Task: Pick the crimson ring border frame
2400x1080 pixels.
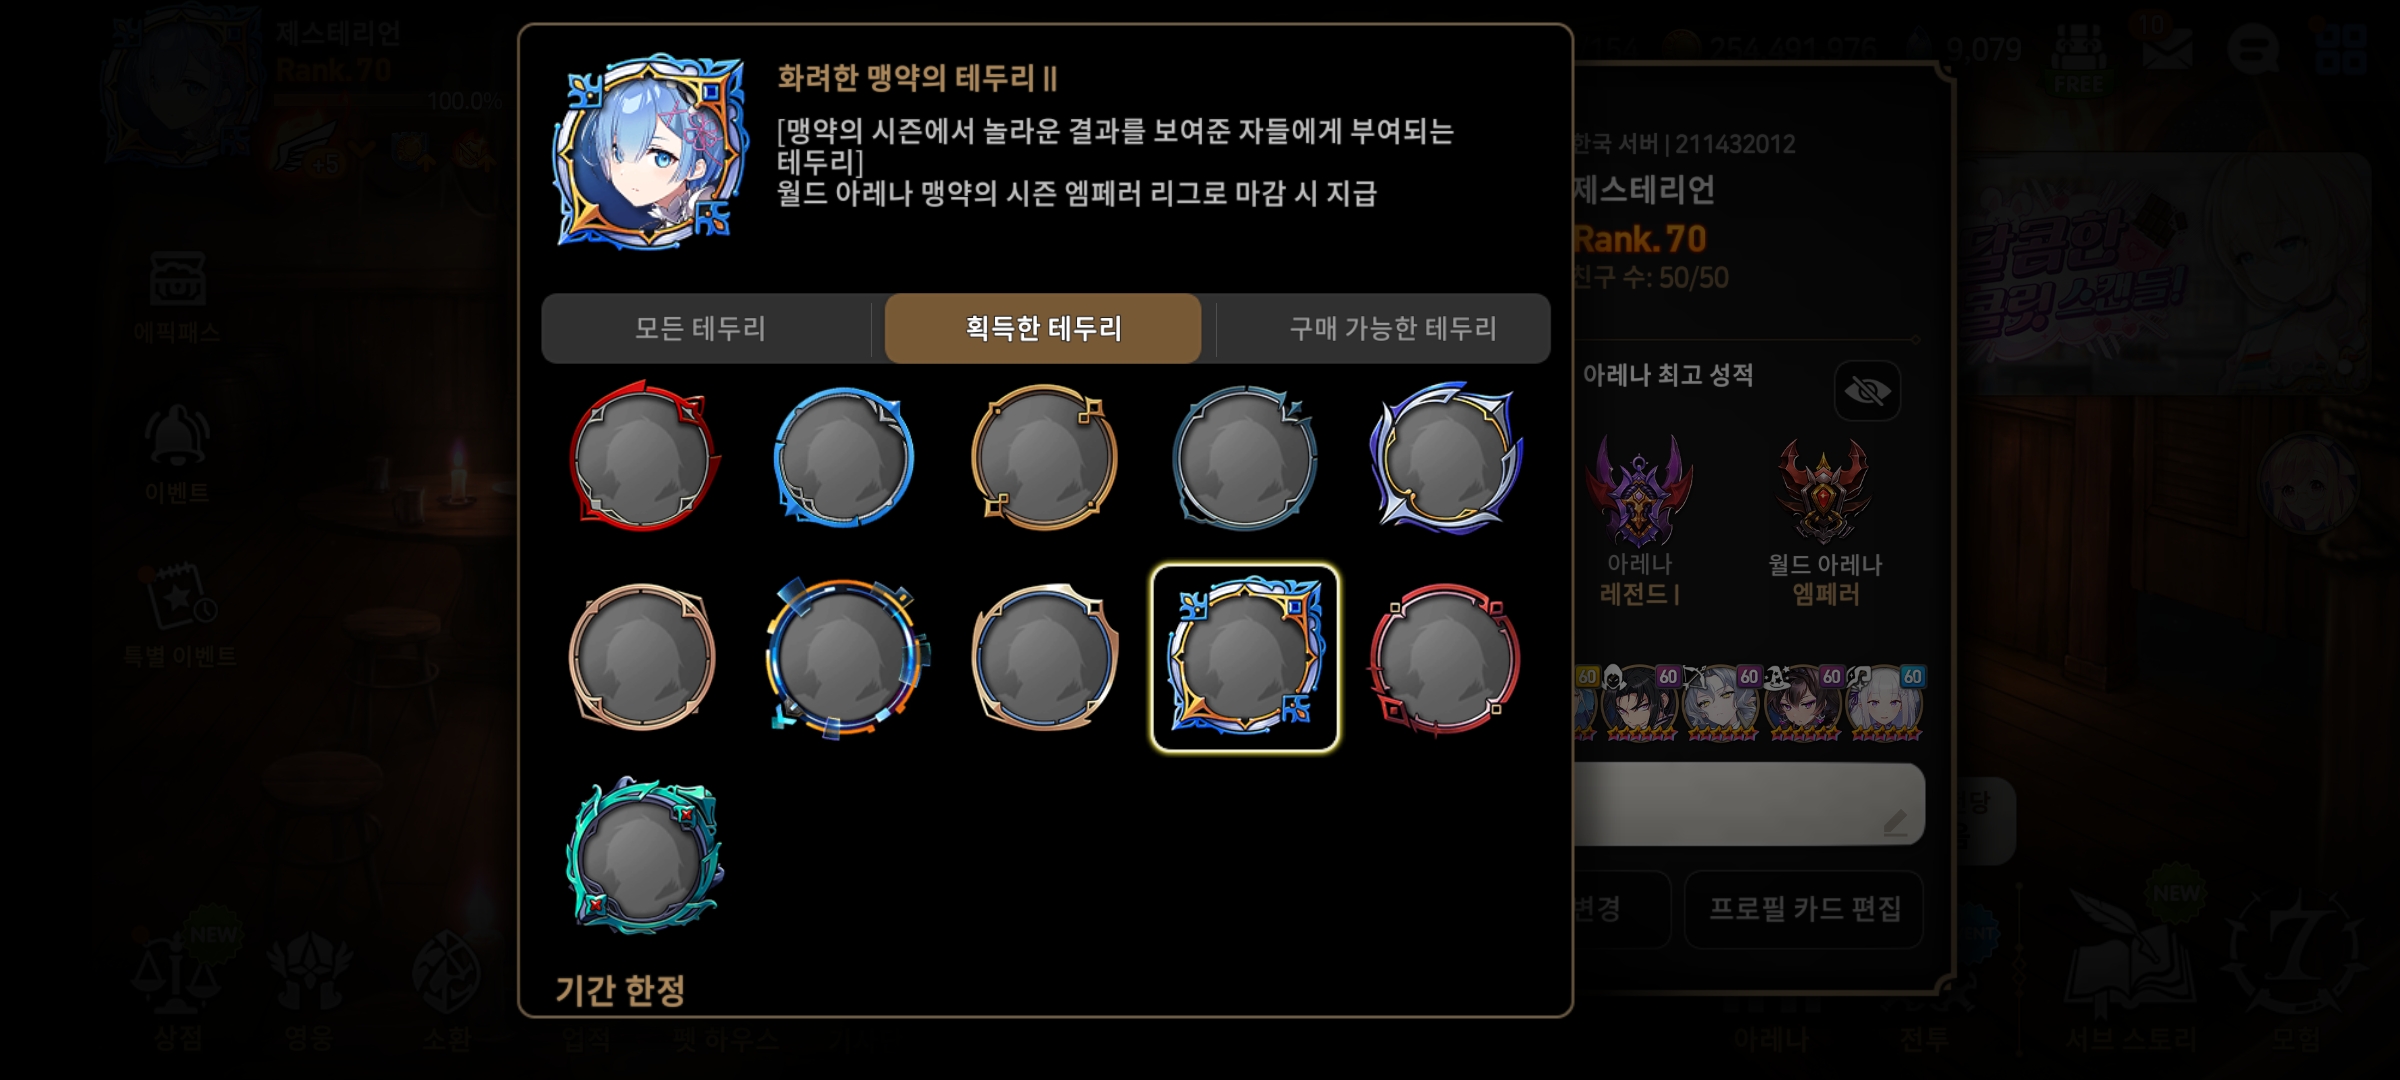Action: pos(1445,657)
